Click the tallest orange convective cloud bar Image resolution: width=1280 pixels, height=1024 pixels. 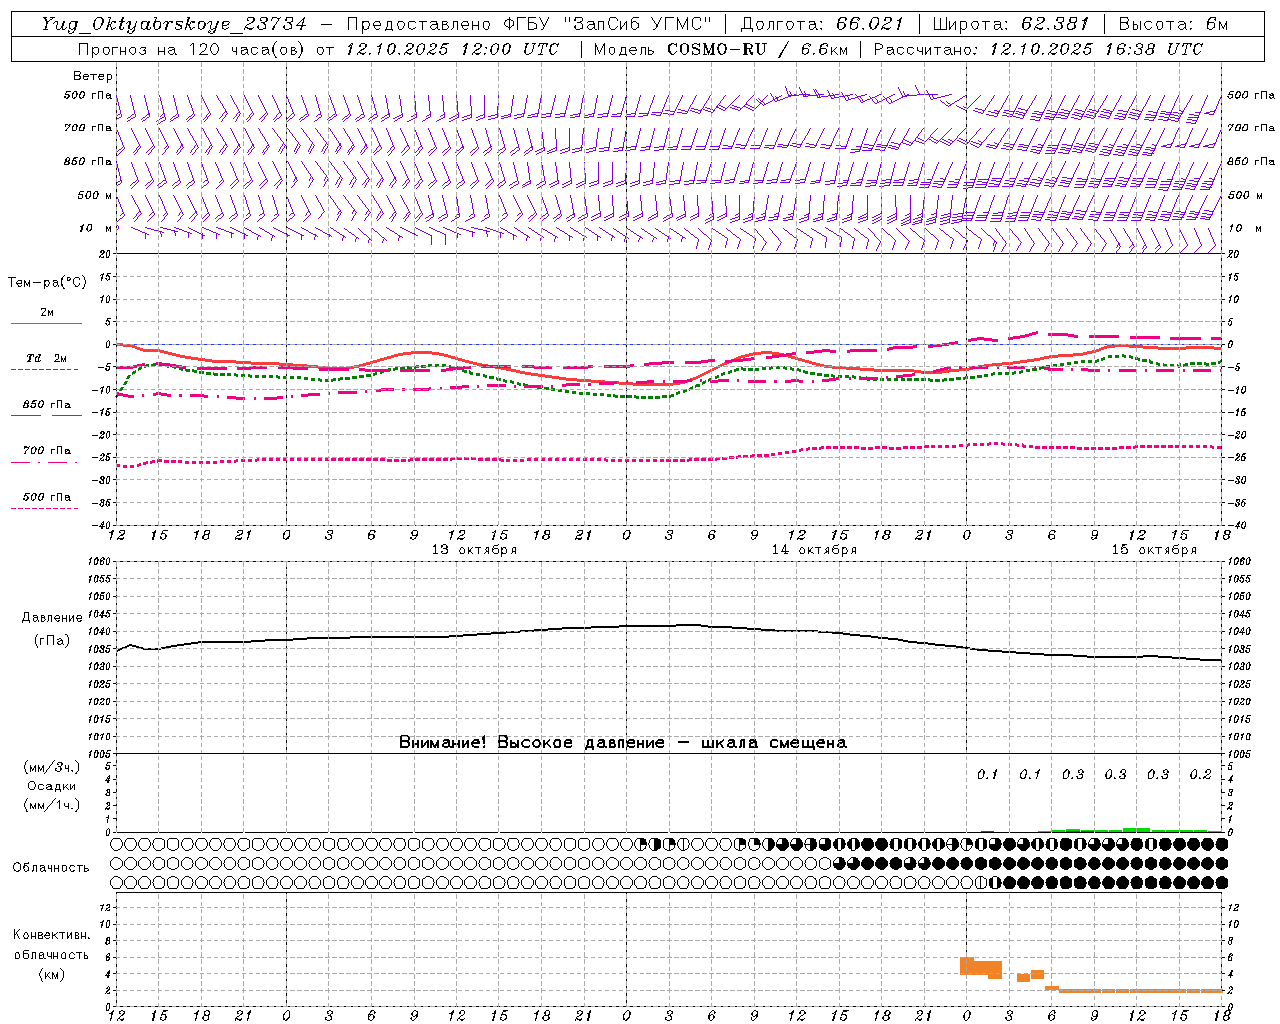point(966,965)
